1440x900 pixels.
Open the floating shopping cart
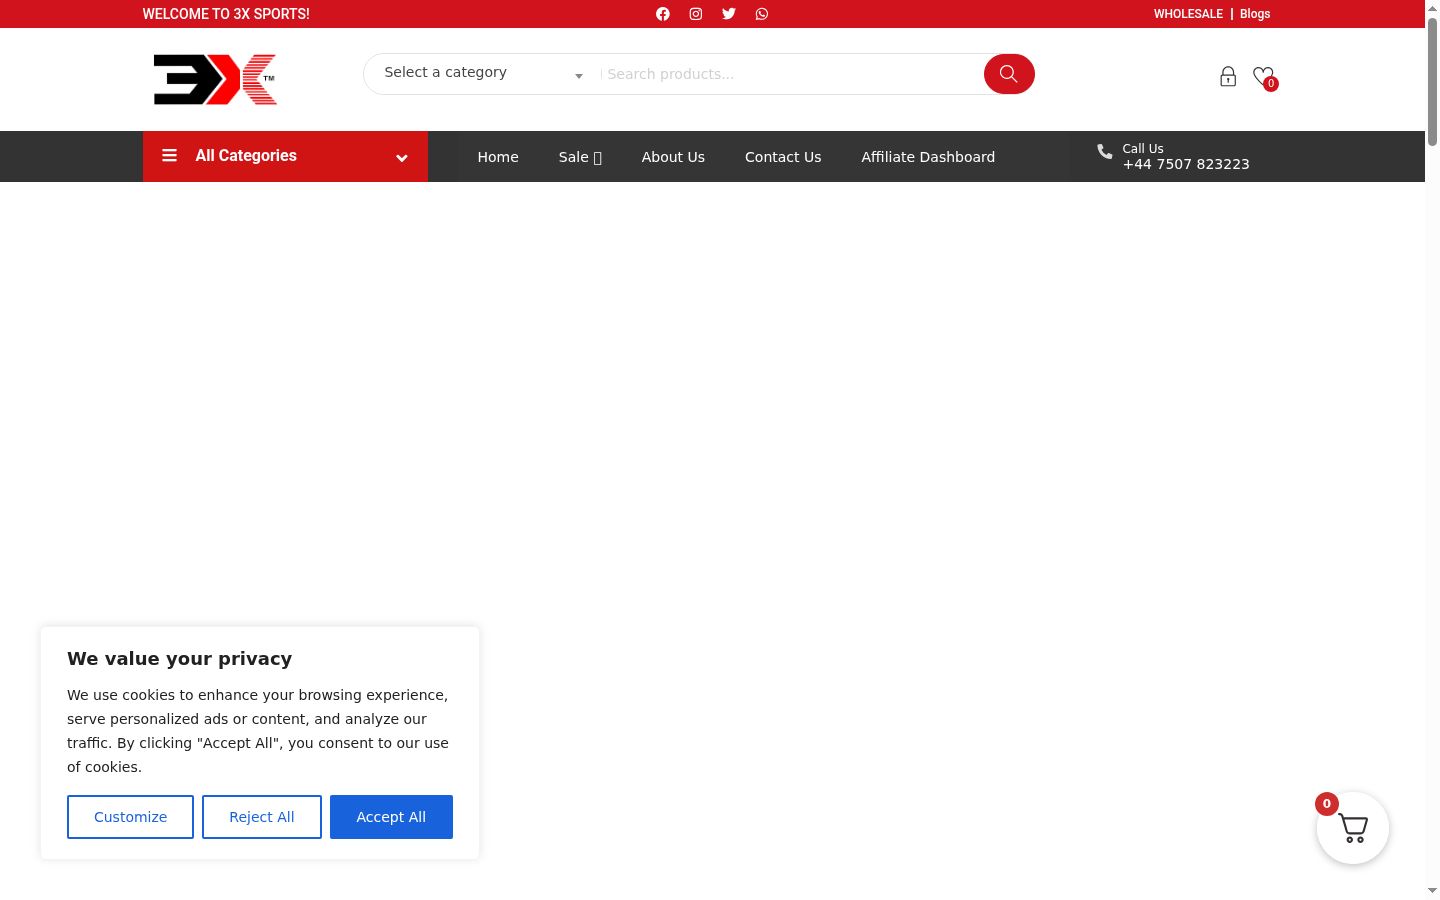pyautogui.click(x=1353, y=828)
